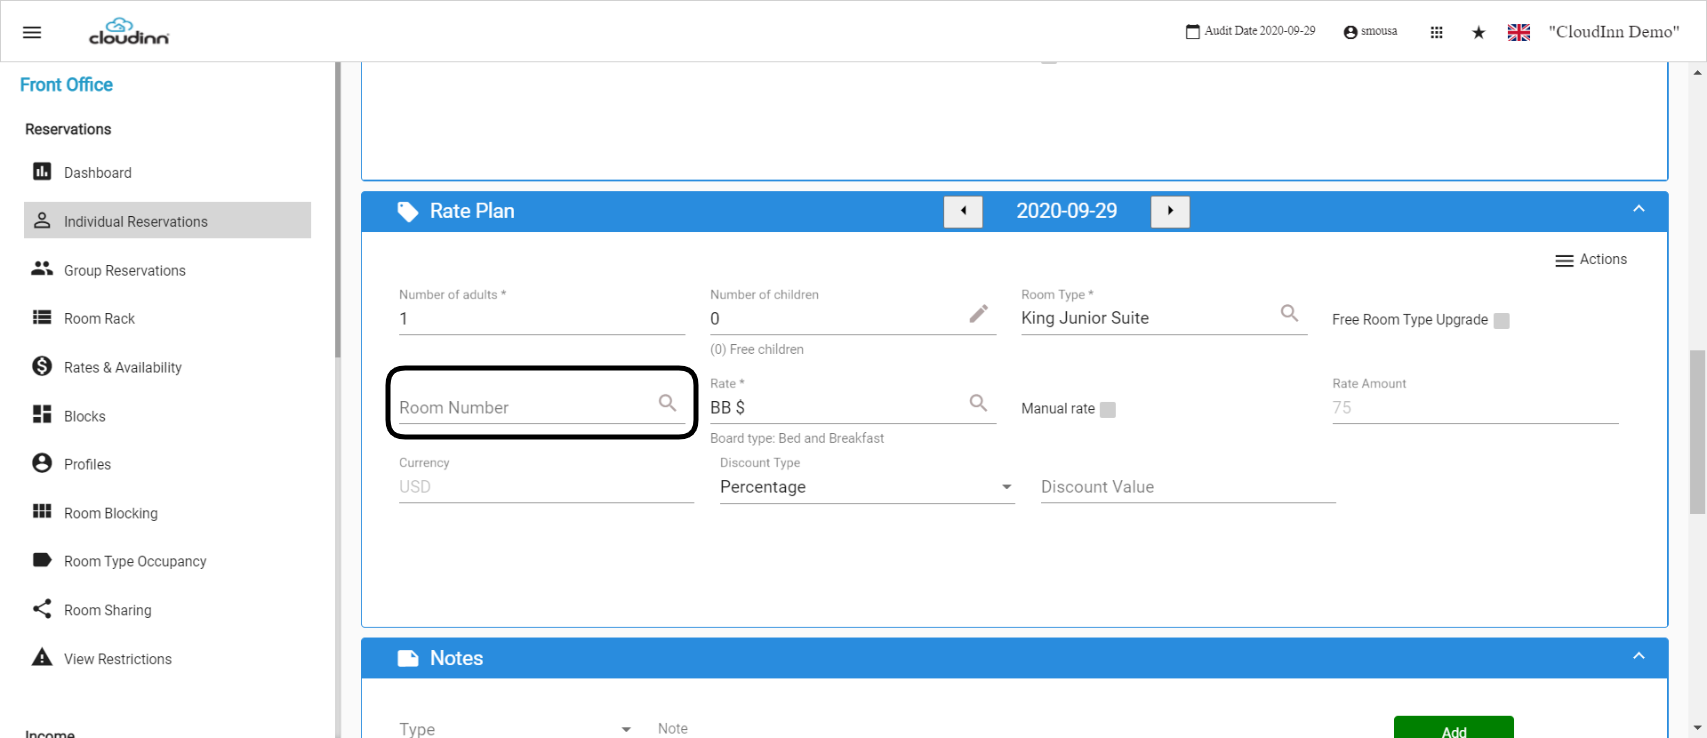This screenshot has height=738, width=1707.
Task: Click the rate plan date 2020-09-29
Action: pyautogui.click(x=1066, y=211)
